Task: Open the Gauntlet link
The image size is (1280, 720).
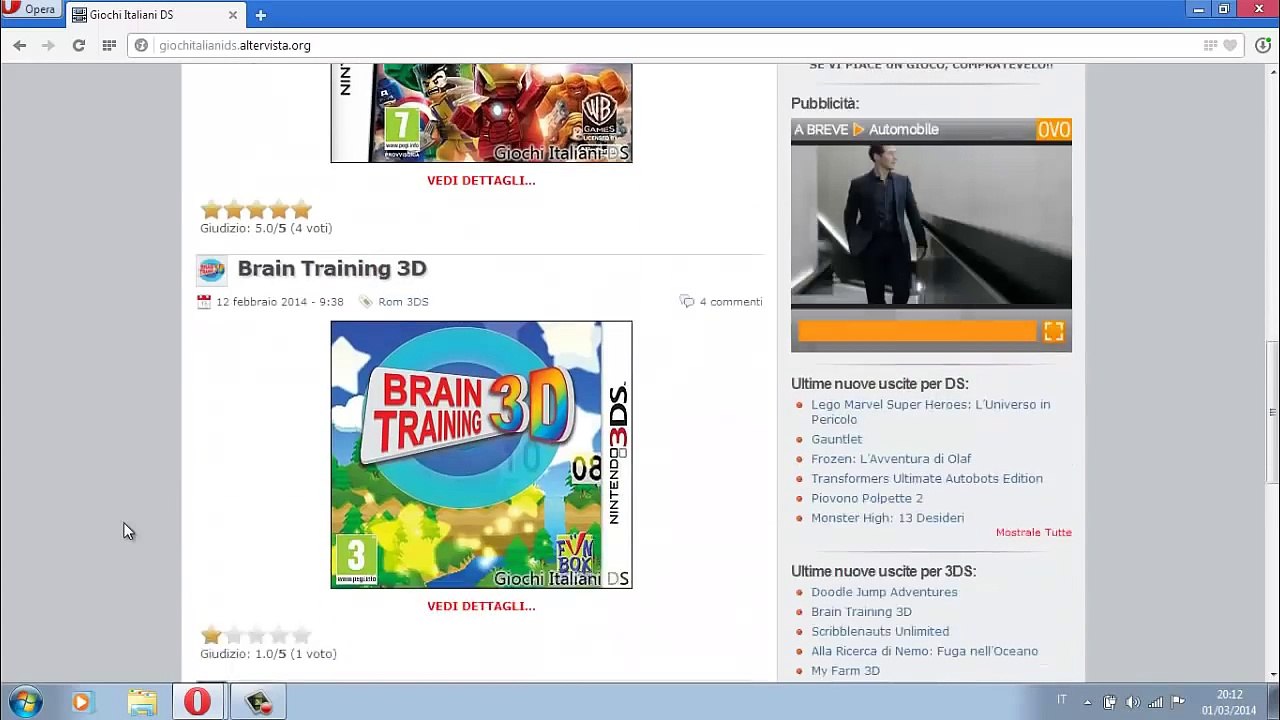Action: coord(836,439)
